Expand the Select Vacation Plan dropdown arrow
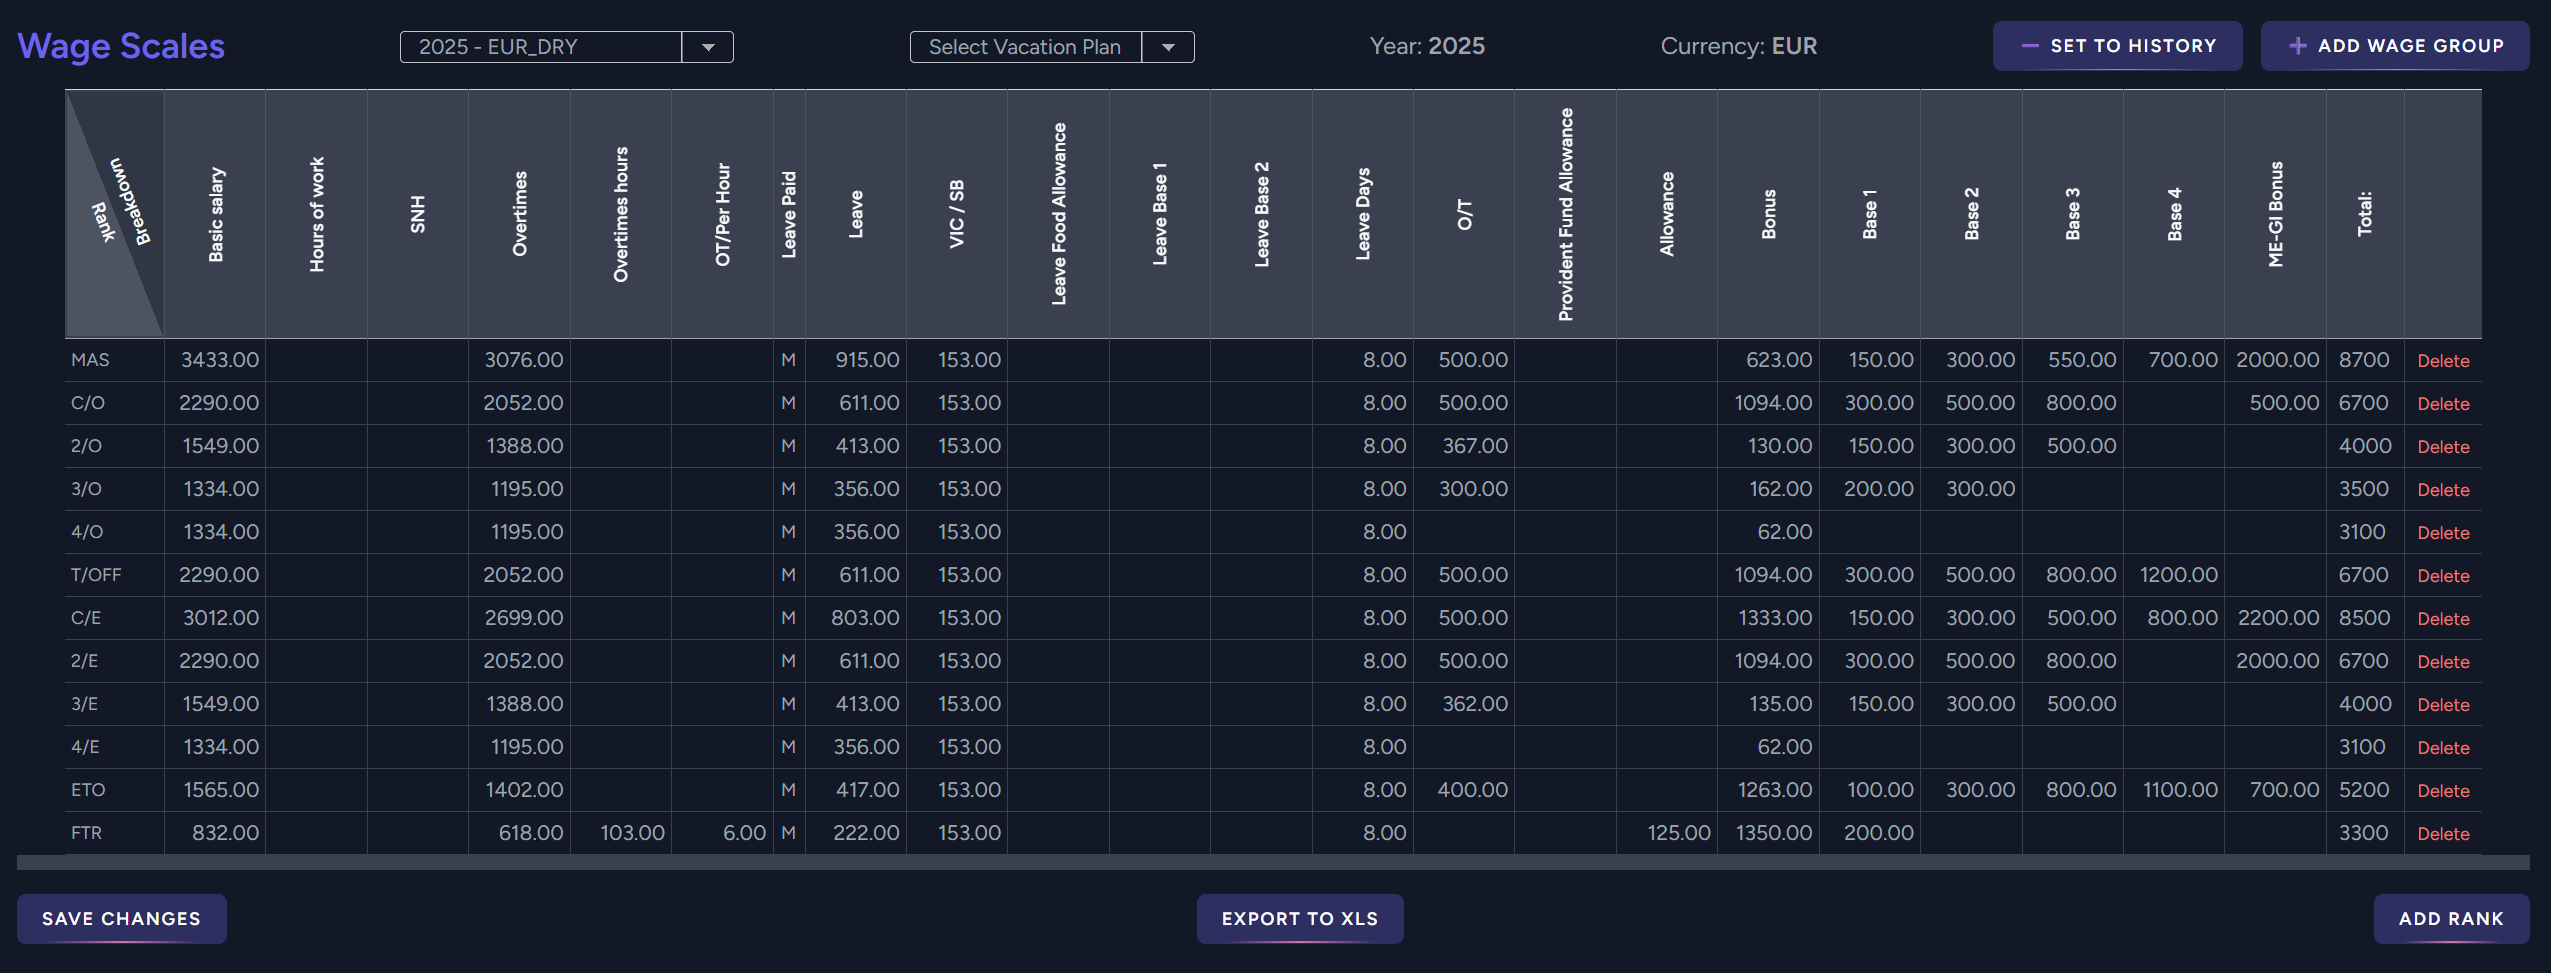The height and width of the screenshot is (973, 2551). tap(1167, 47)
